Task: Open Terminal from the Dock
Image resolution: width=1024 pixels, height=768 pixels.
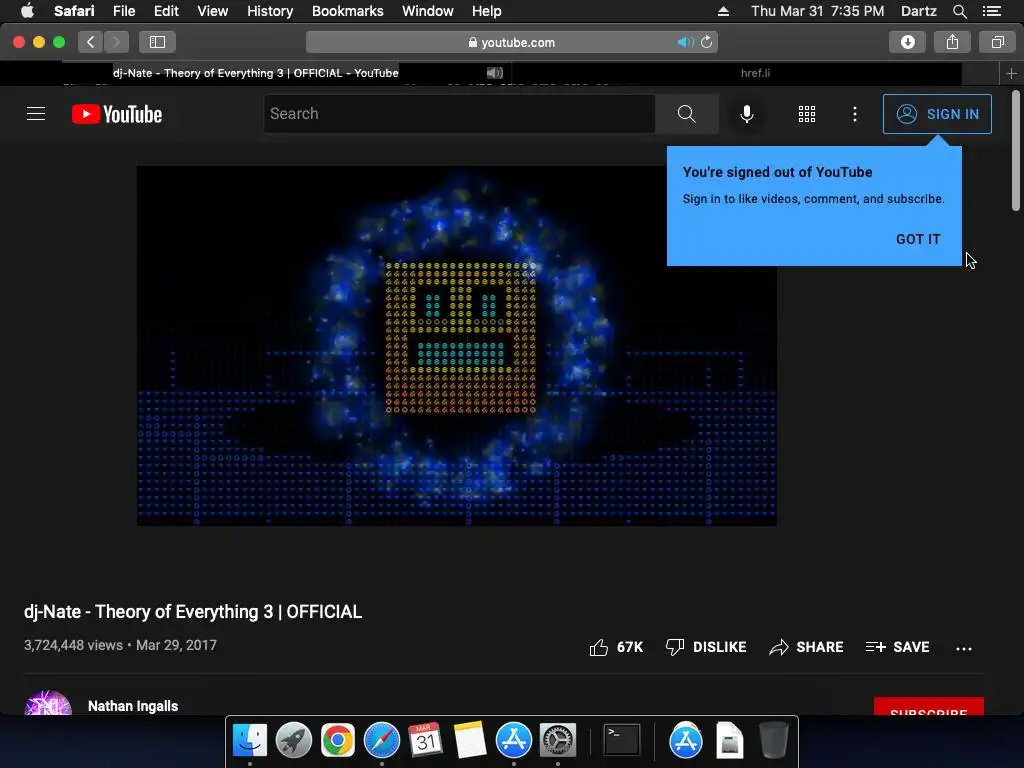Action: [x=622, y=740]
